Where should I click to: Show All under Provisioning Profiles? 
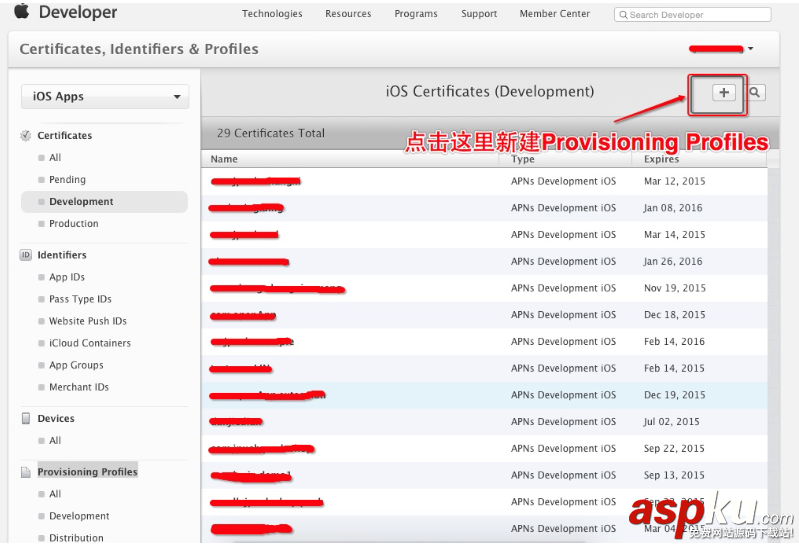(55, 494)
